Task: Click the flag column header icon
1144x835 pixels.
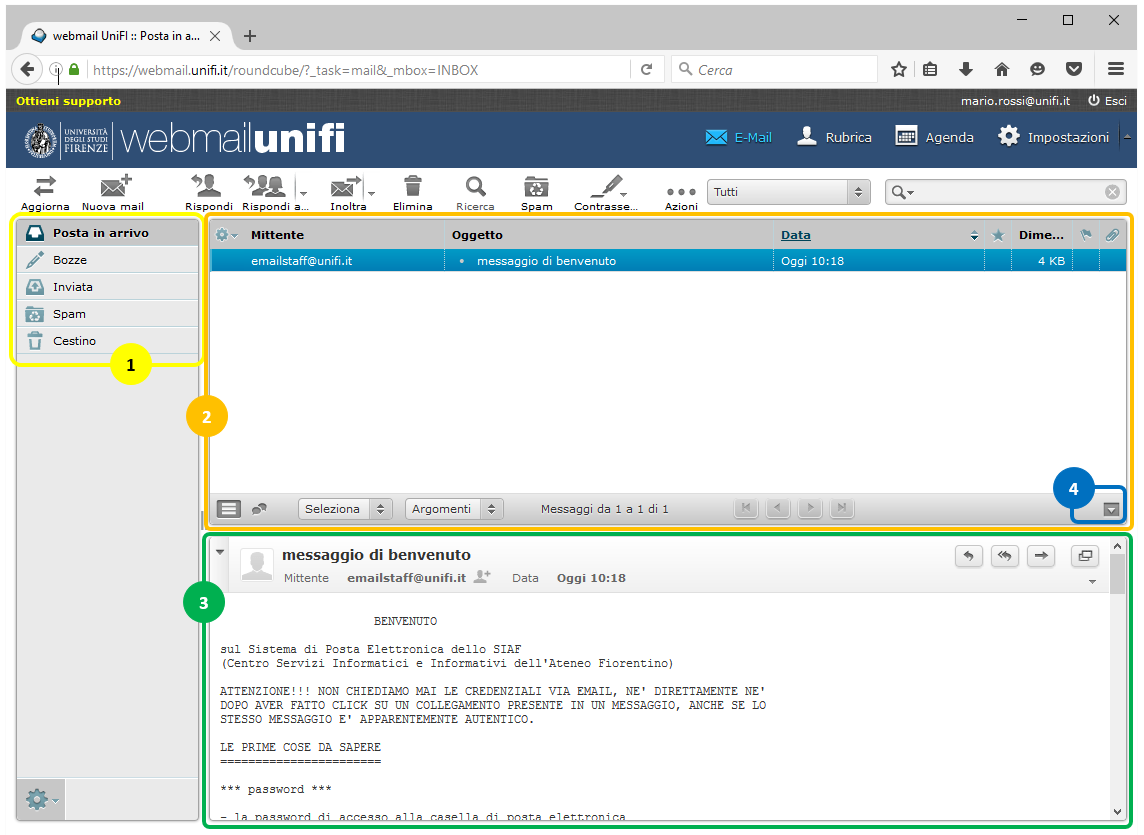Action: coord(1086,235)
